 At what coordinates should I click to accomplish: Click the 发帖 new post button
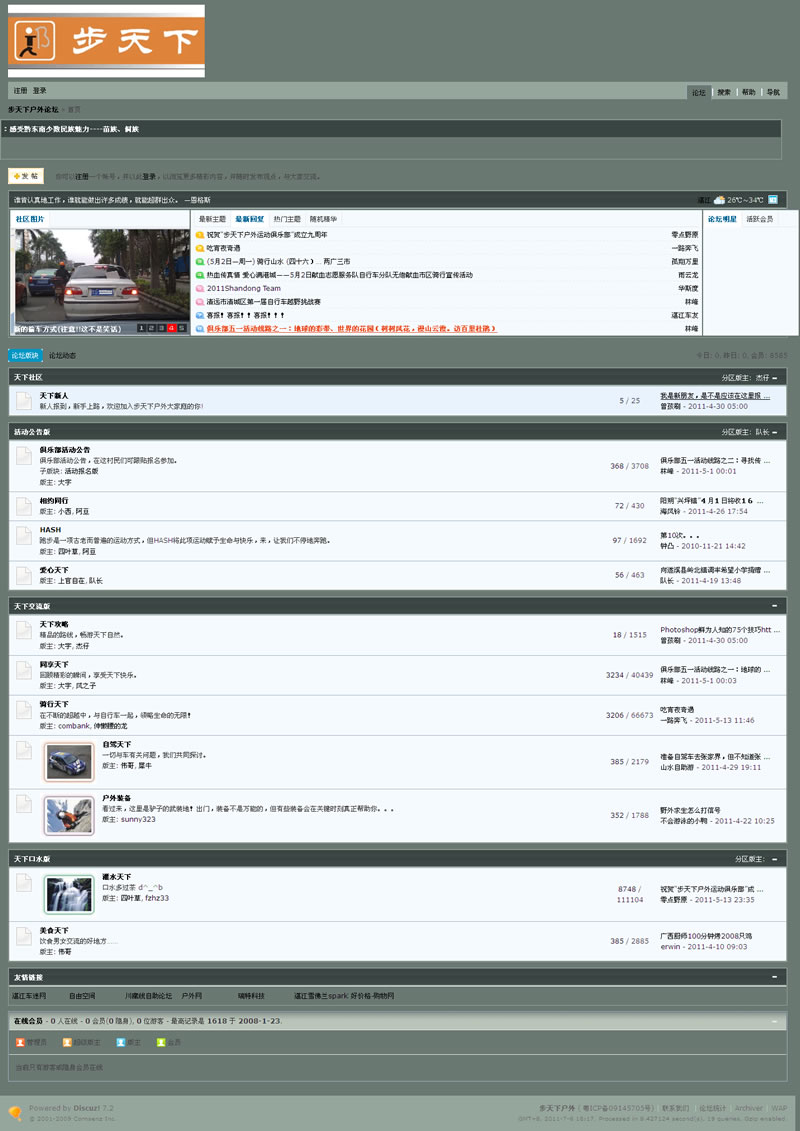(26, 176)
